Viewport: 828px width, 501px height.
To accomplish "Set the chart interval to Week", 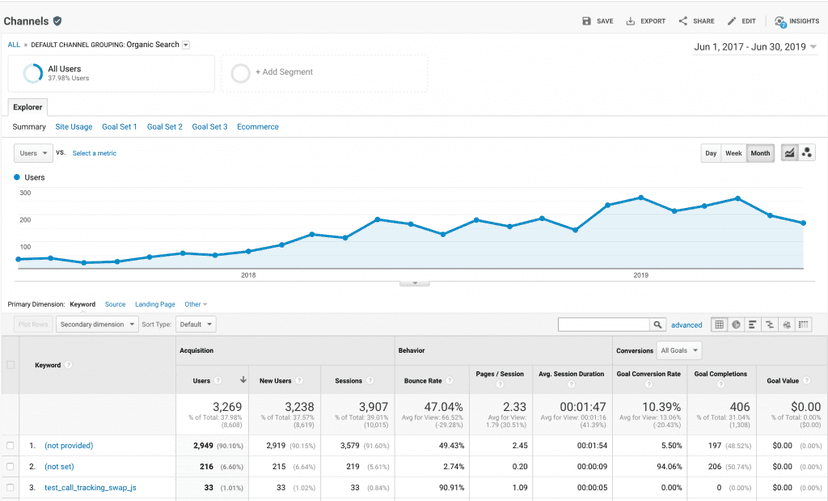I will click(x=733, y=153).
